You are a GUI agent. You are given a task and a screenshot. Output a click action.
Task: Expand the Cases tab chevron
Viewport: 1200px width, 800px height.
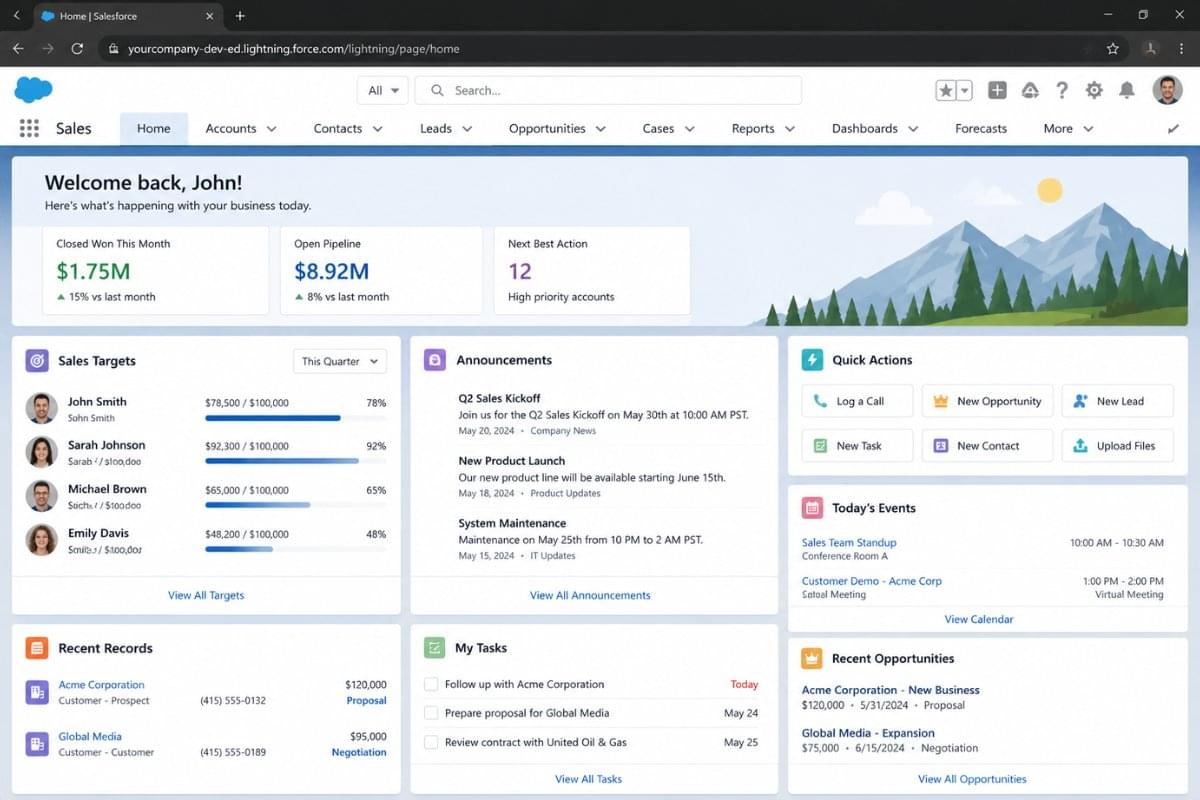click(x=690, y=129)
